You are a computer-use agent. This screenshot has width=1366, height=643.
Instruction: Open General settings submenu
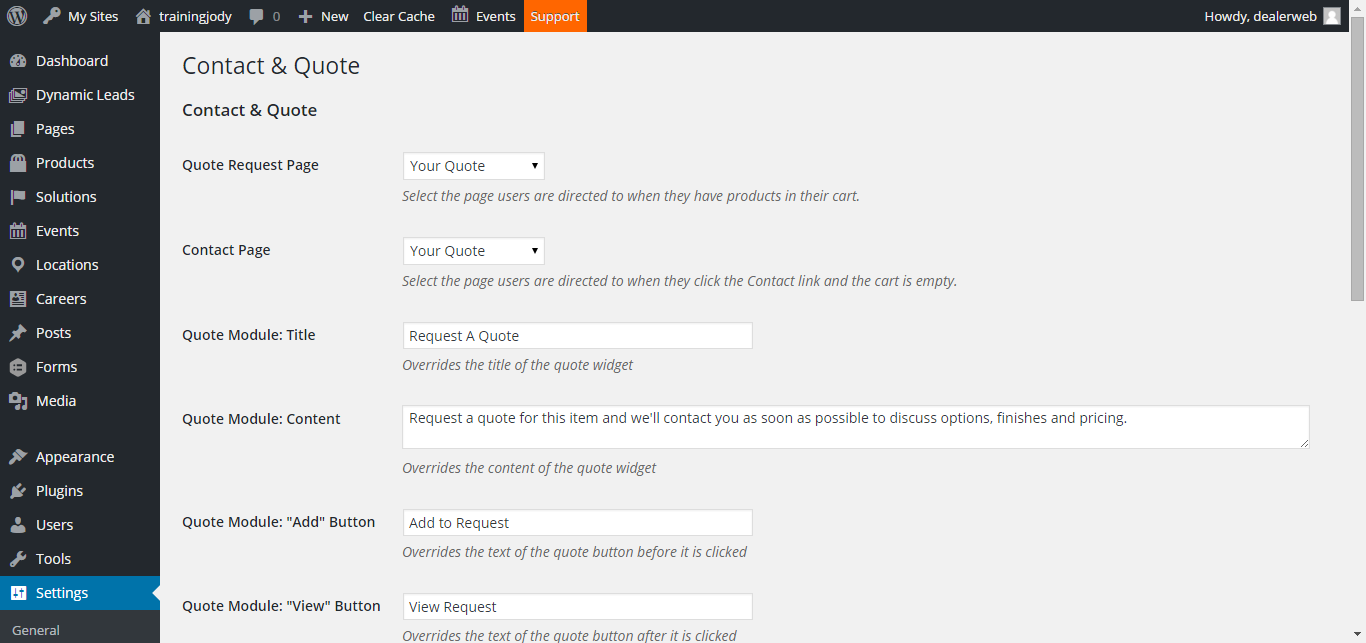[36, 630]
